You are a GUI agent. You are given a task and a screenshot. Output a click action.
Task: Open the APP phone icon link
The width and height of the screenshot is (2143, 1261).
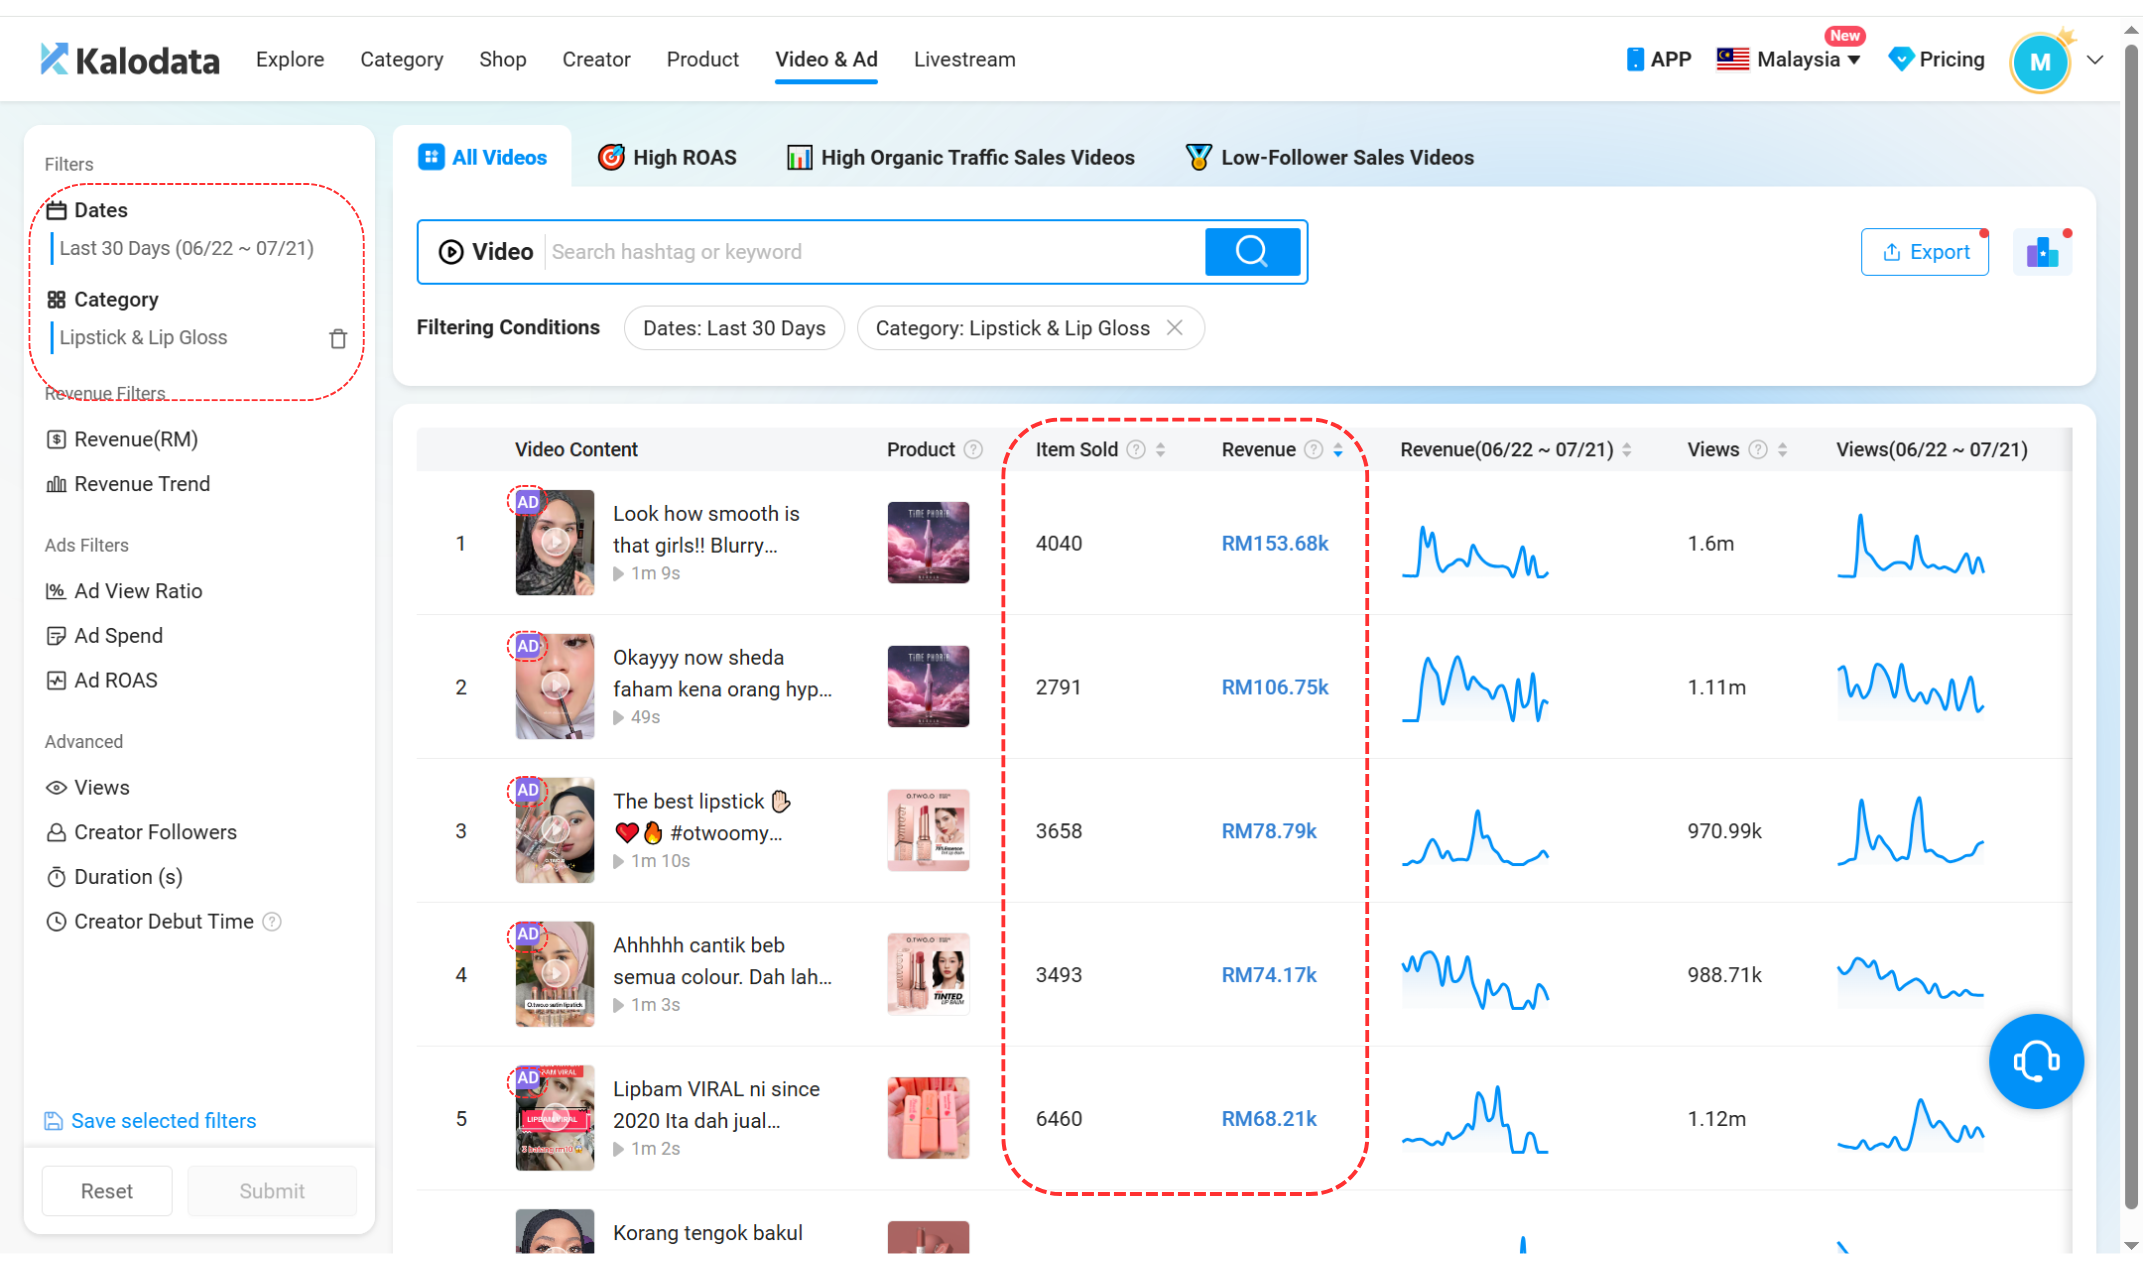(1635, 59)
